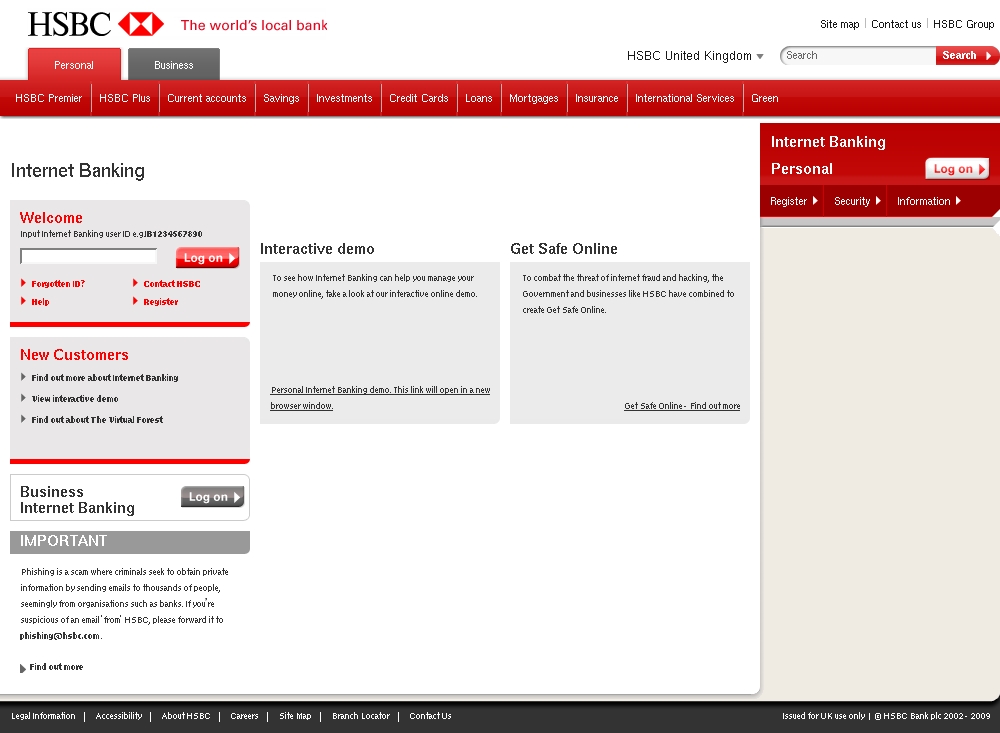Open Branch Locator in the footer
The image size is (1000, 733).
361,716
